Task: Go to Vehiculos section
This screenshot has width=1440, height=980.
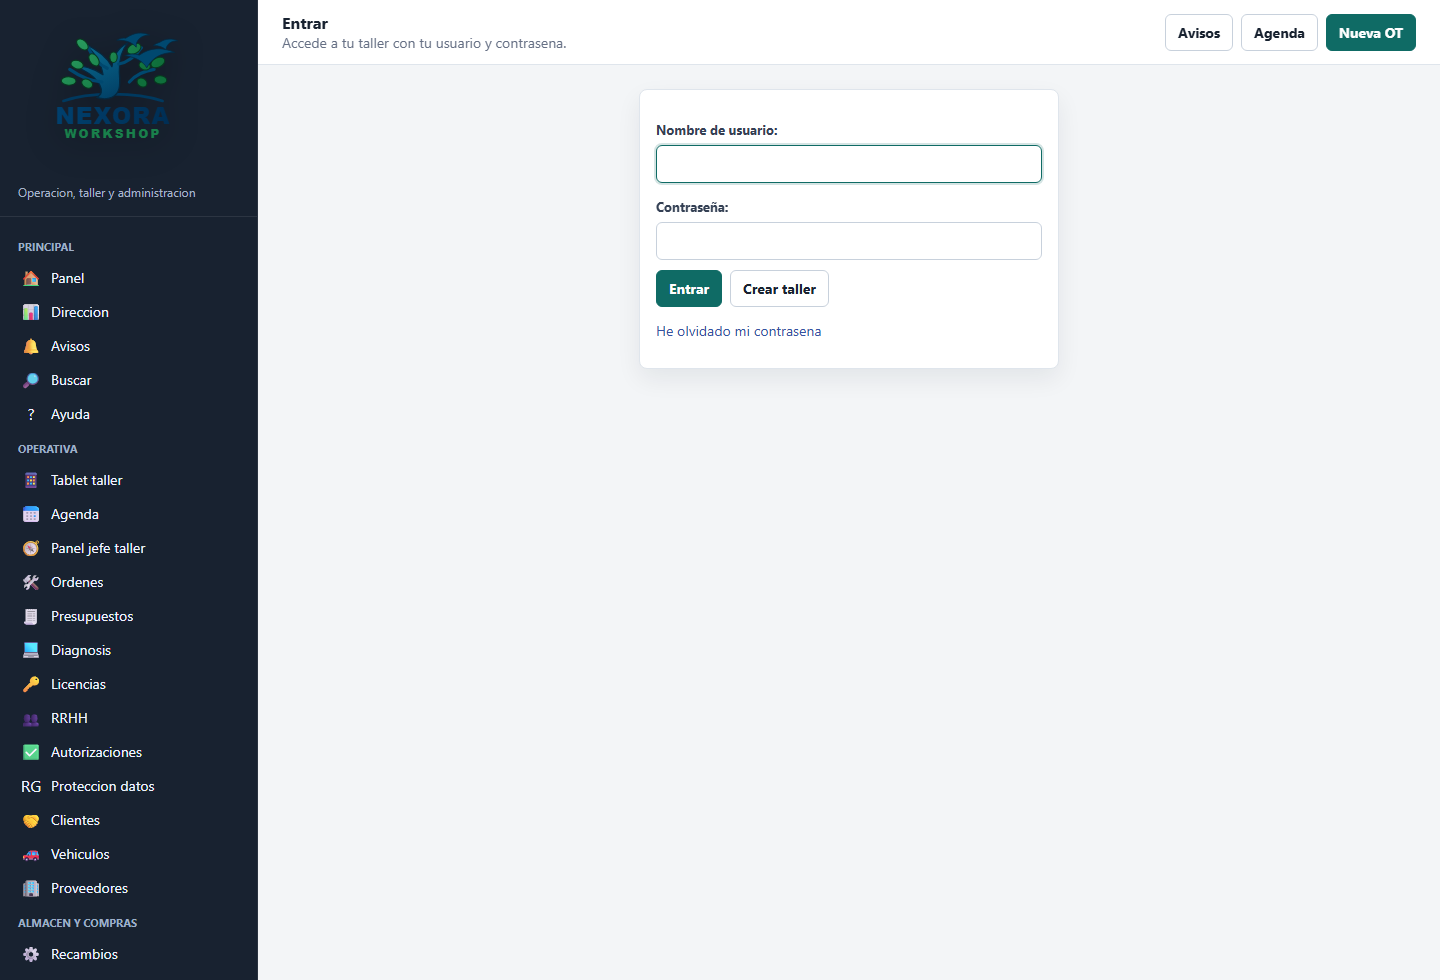Action: [128, 854]
